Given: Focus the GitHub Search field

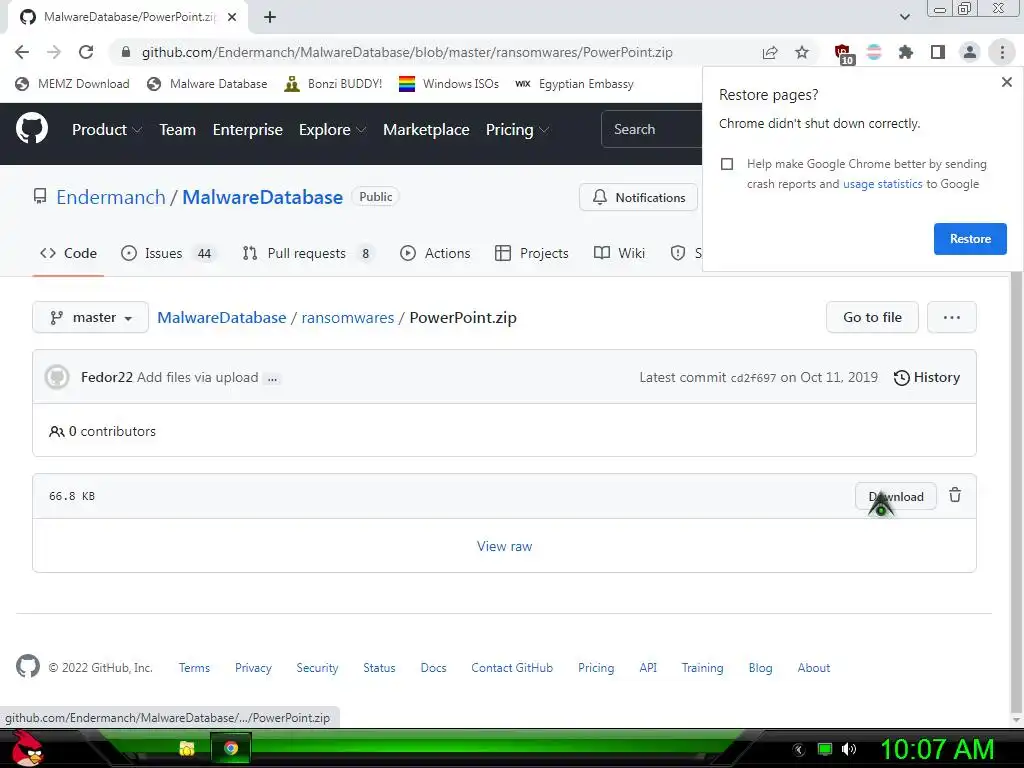Looking at the screenshot, I should [651, 129].
